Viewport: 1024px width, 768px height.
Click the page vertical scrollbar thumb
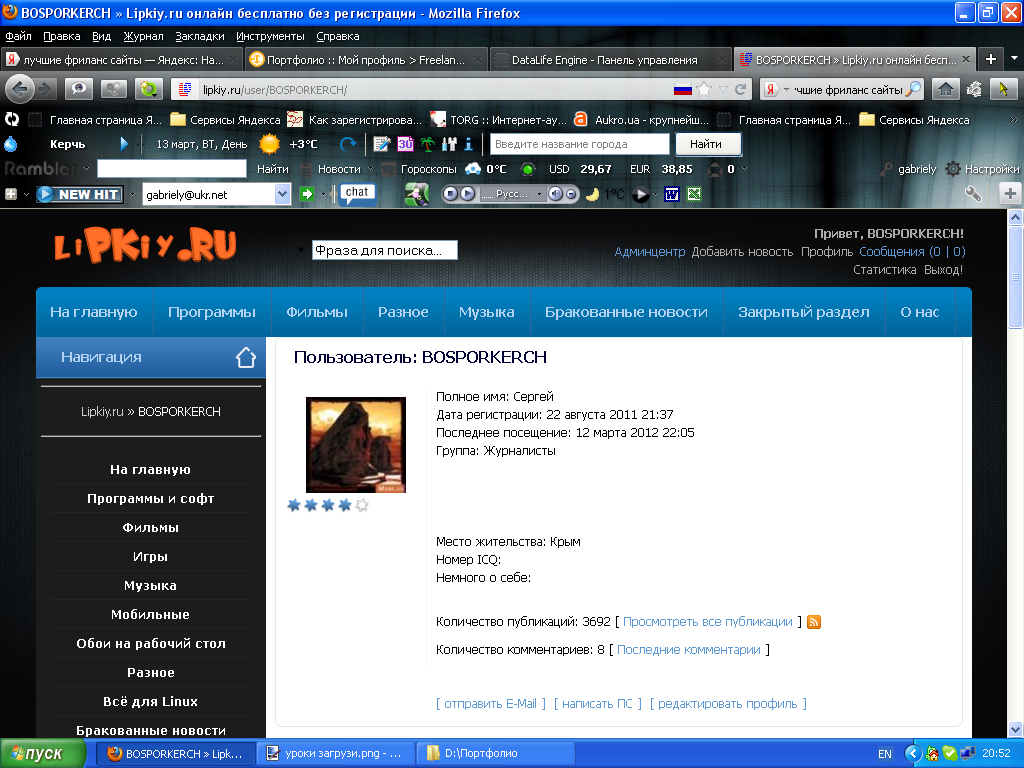pyautogui.click(x=1015, y=277)
